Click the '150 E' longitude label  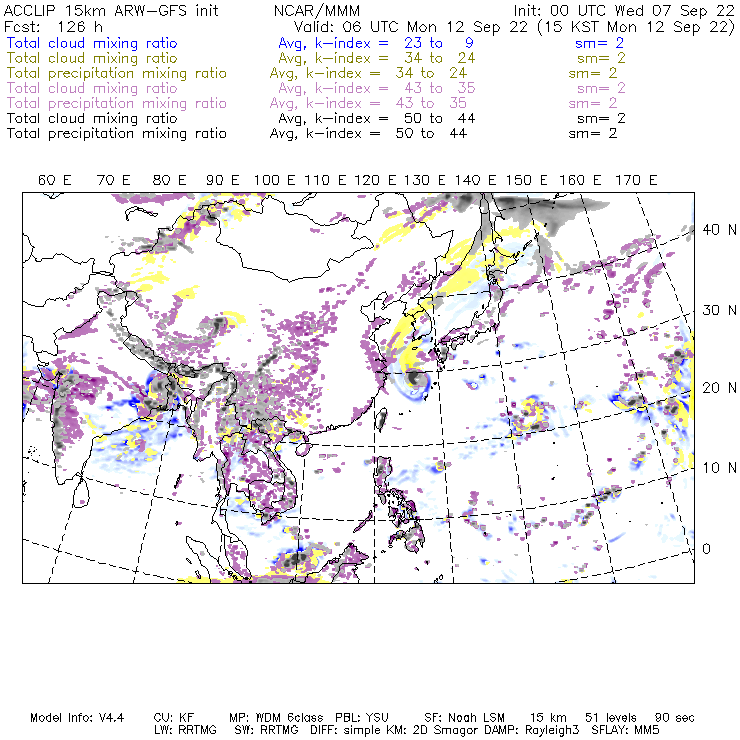(527, 180)
